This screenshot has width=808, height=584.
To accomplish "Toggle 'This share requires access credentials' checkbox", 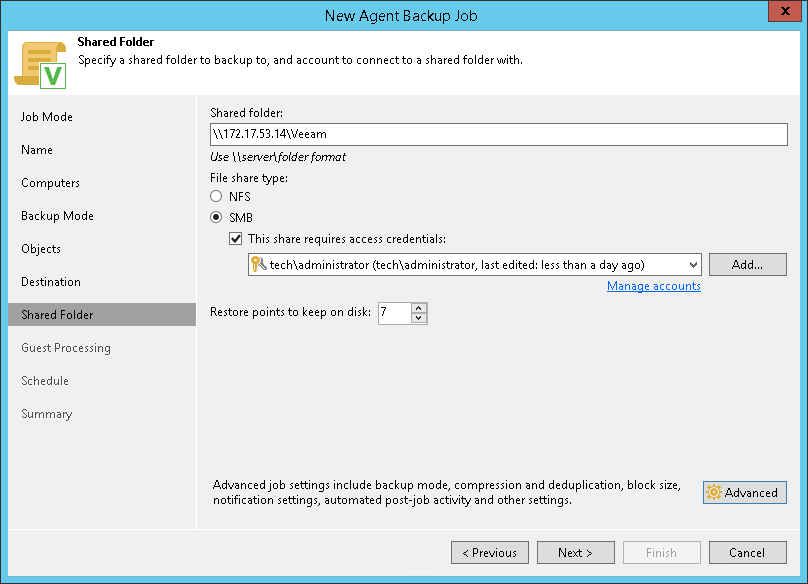I will (x=236, y=239).
